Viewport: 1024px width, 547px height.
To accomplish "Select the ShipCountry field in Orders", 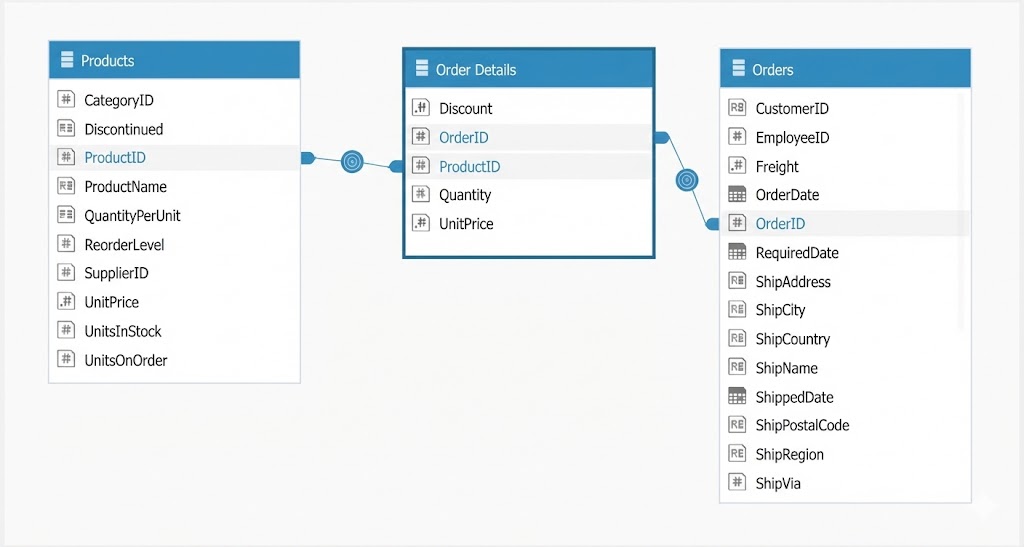I will tap(792, 339).
